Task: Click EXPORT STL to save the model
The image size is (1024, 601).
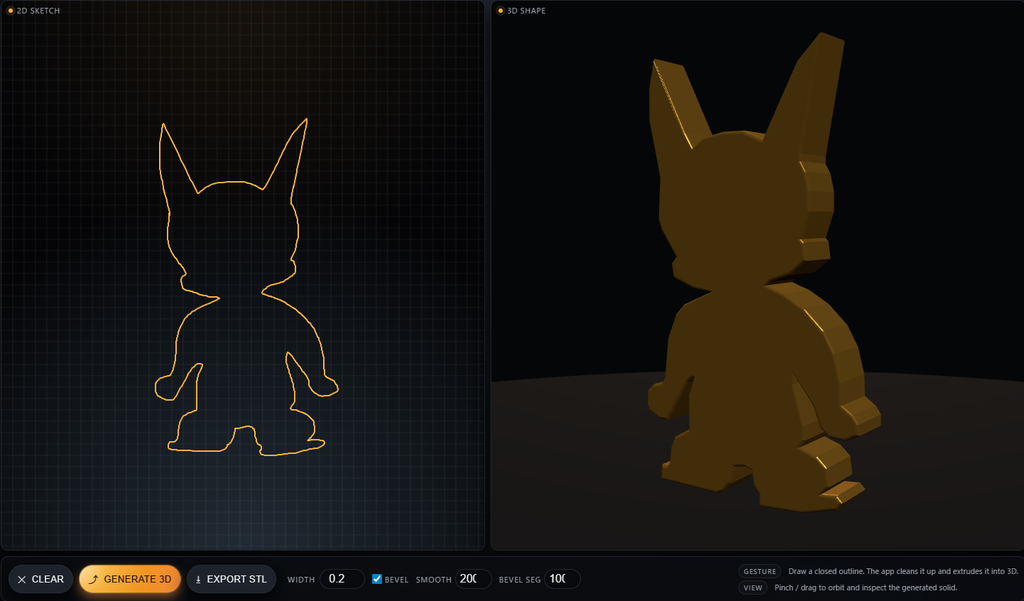Action: coord(231,579)
